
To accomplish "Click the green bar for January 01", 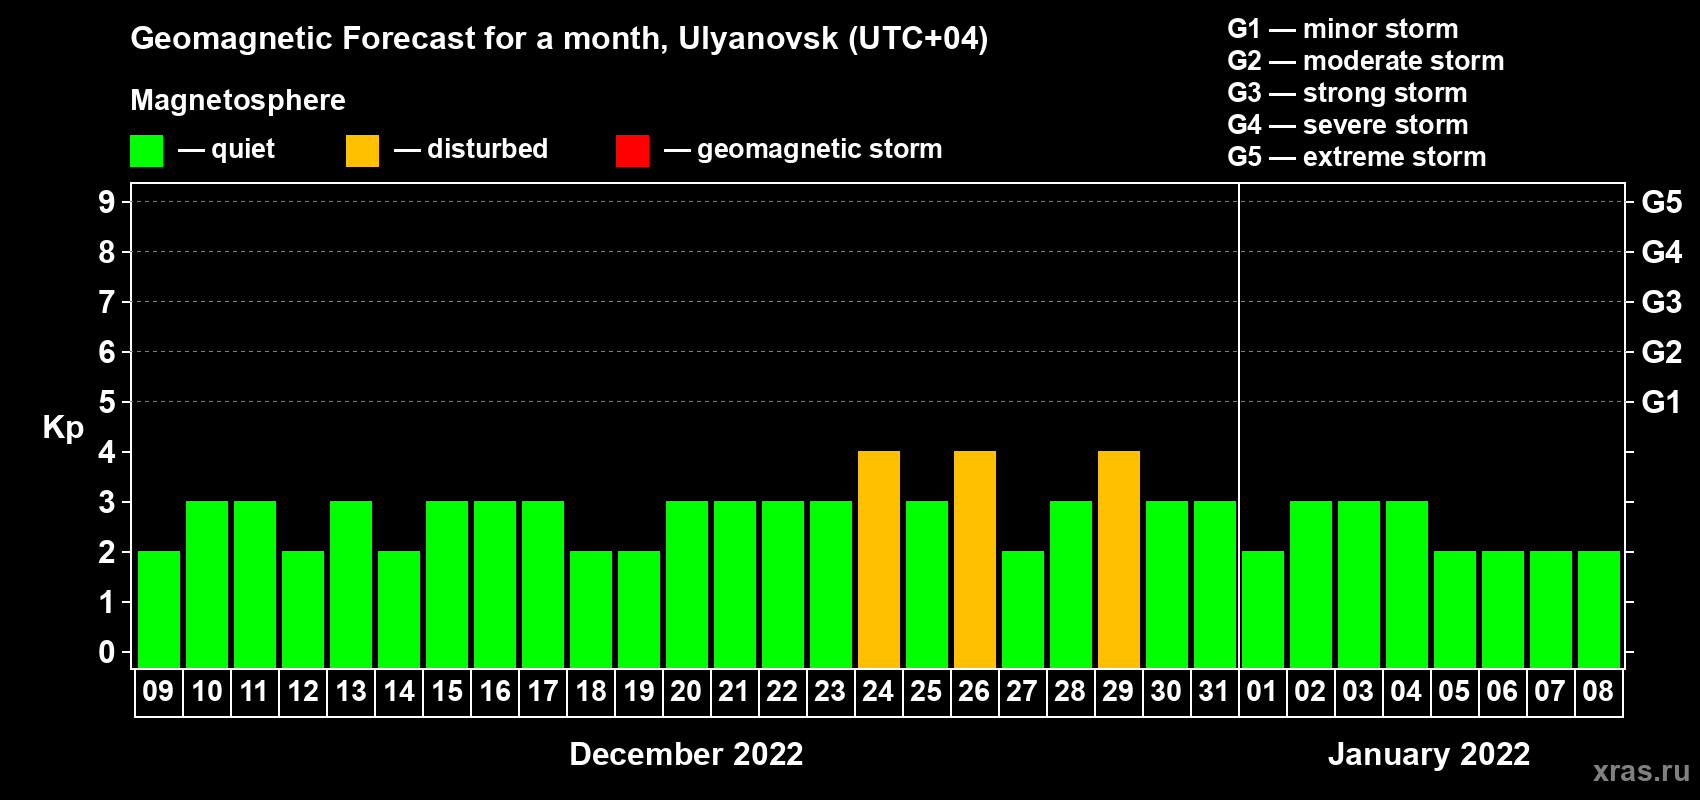I will click(x=1263, y=610).
